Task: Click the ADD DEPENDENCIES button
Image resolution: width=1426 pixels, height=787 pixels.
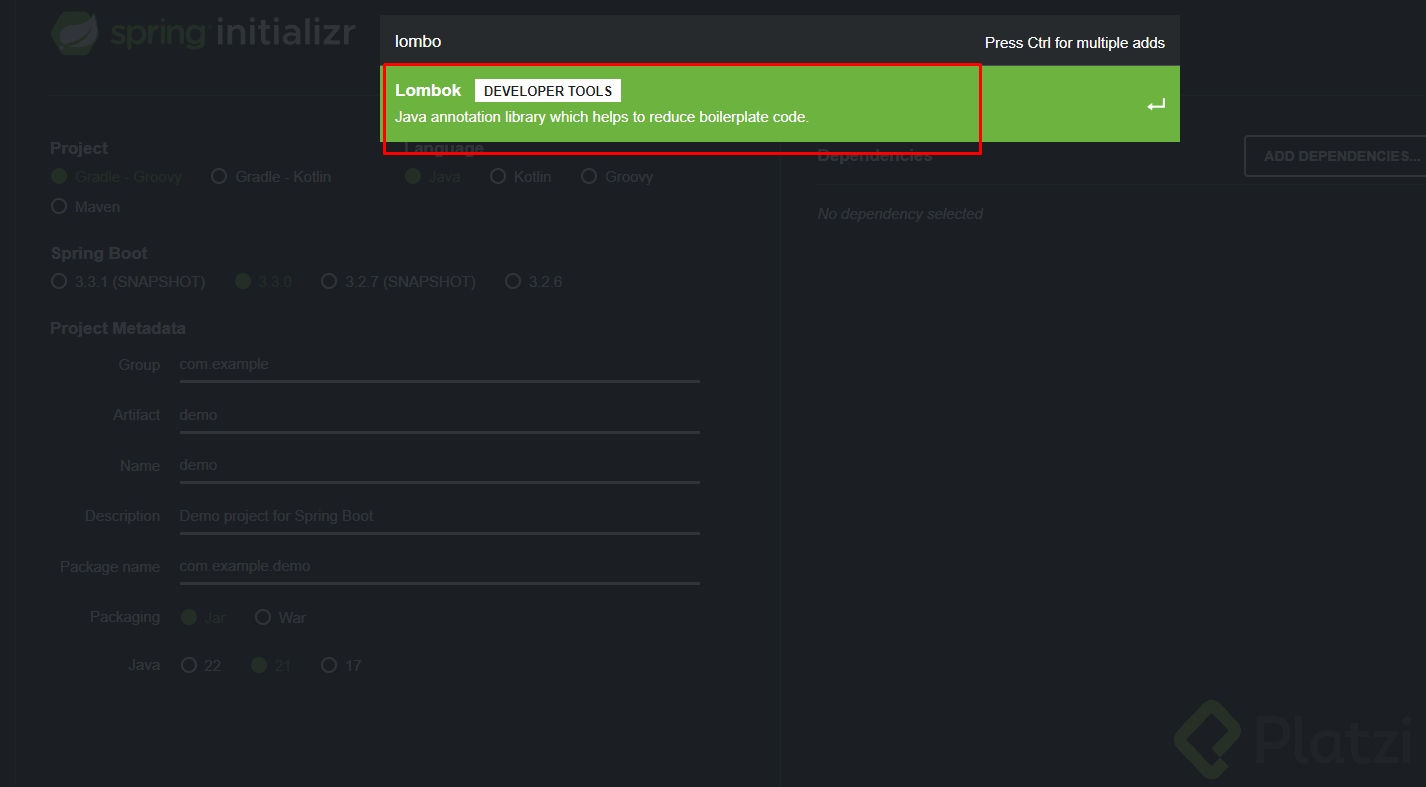Action: coord(1335,156)
